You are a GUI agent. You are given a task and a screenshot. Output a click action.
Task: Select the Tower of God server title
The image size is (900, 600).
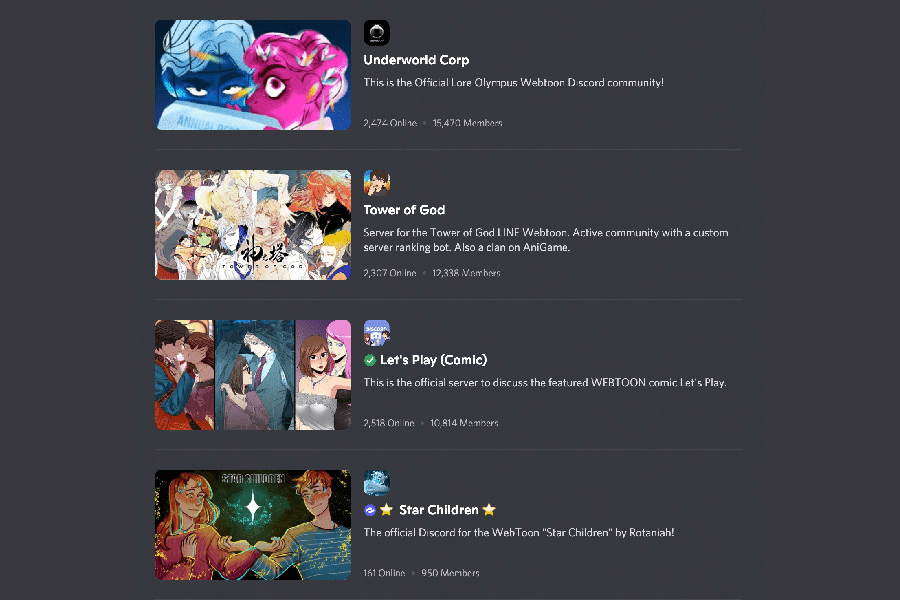coord(404,210)
